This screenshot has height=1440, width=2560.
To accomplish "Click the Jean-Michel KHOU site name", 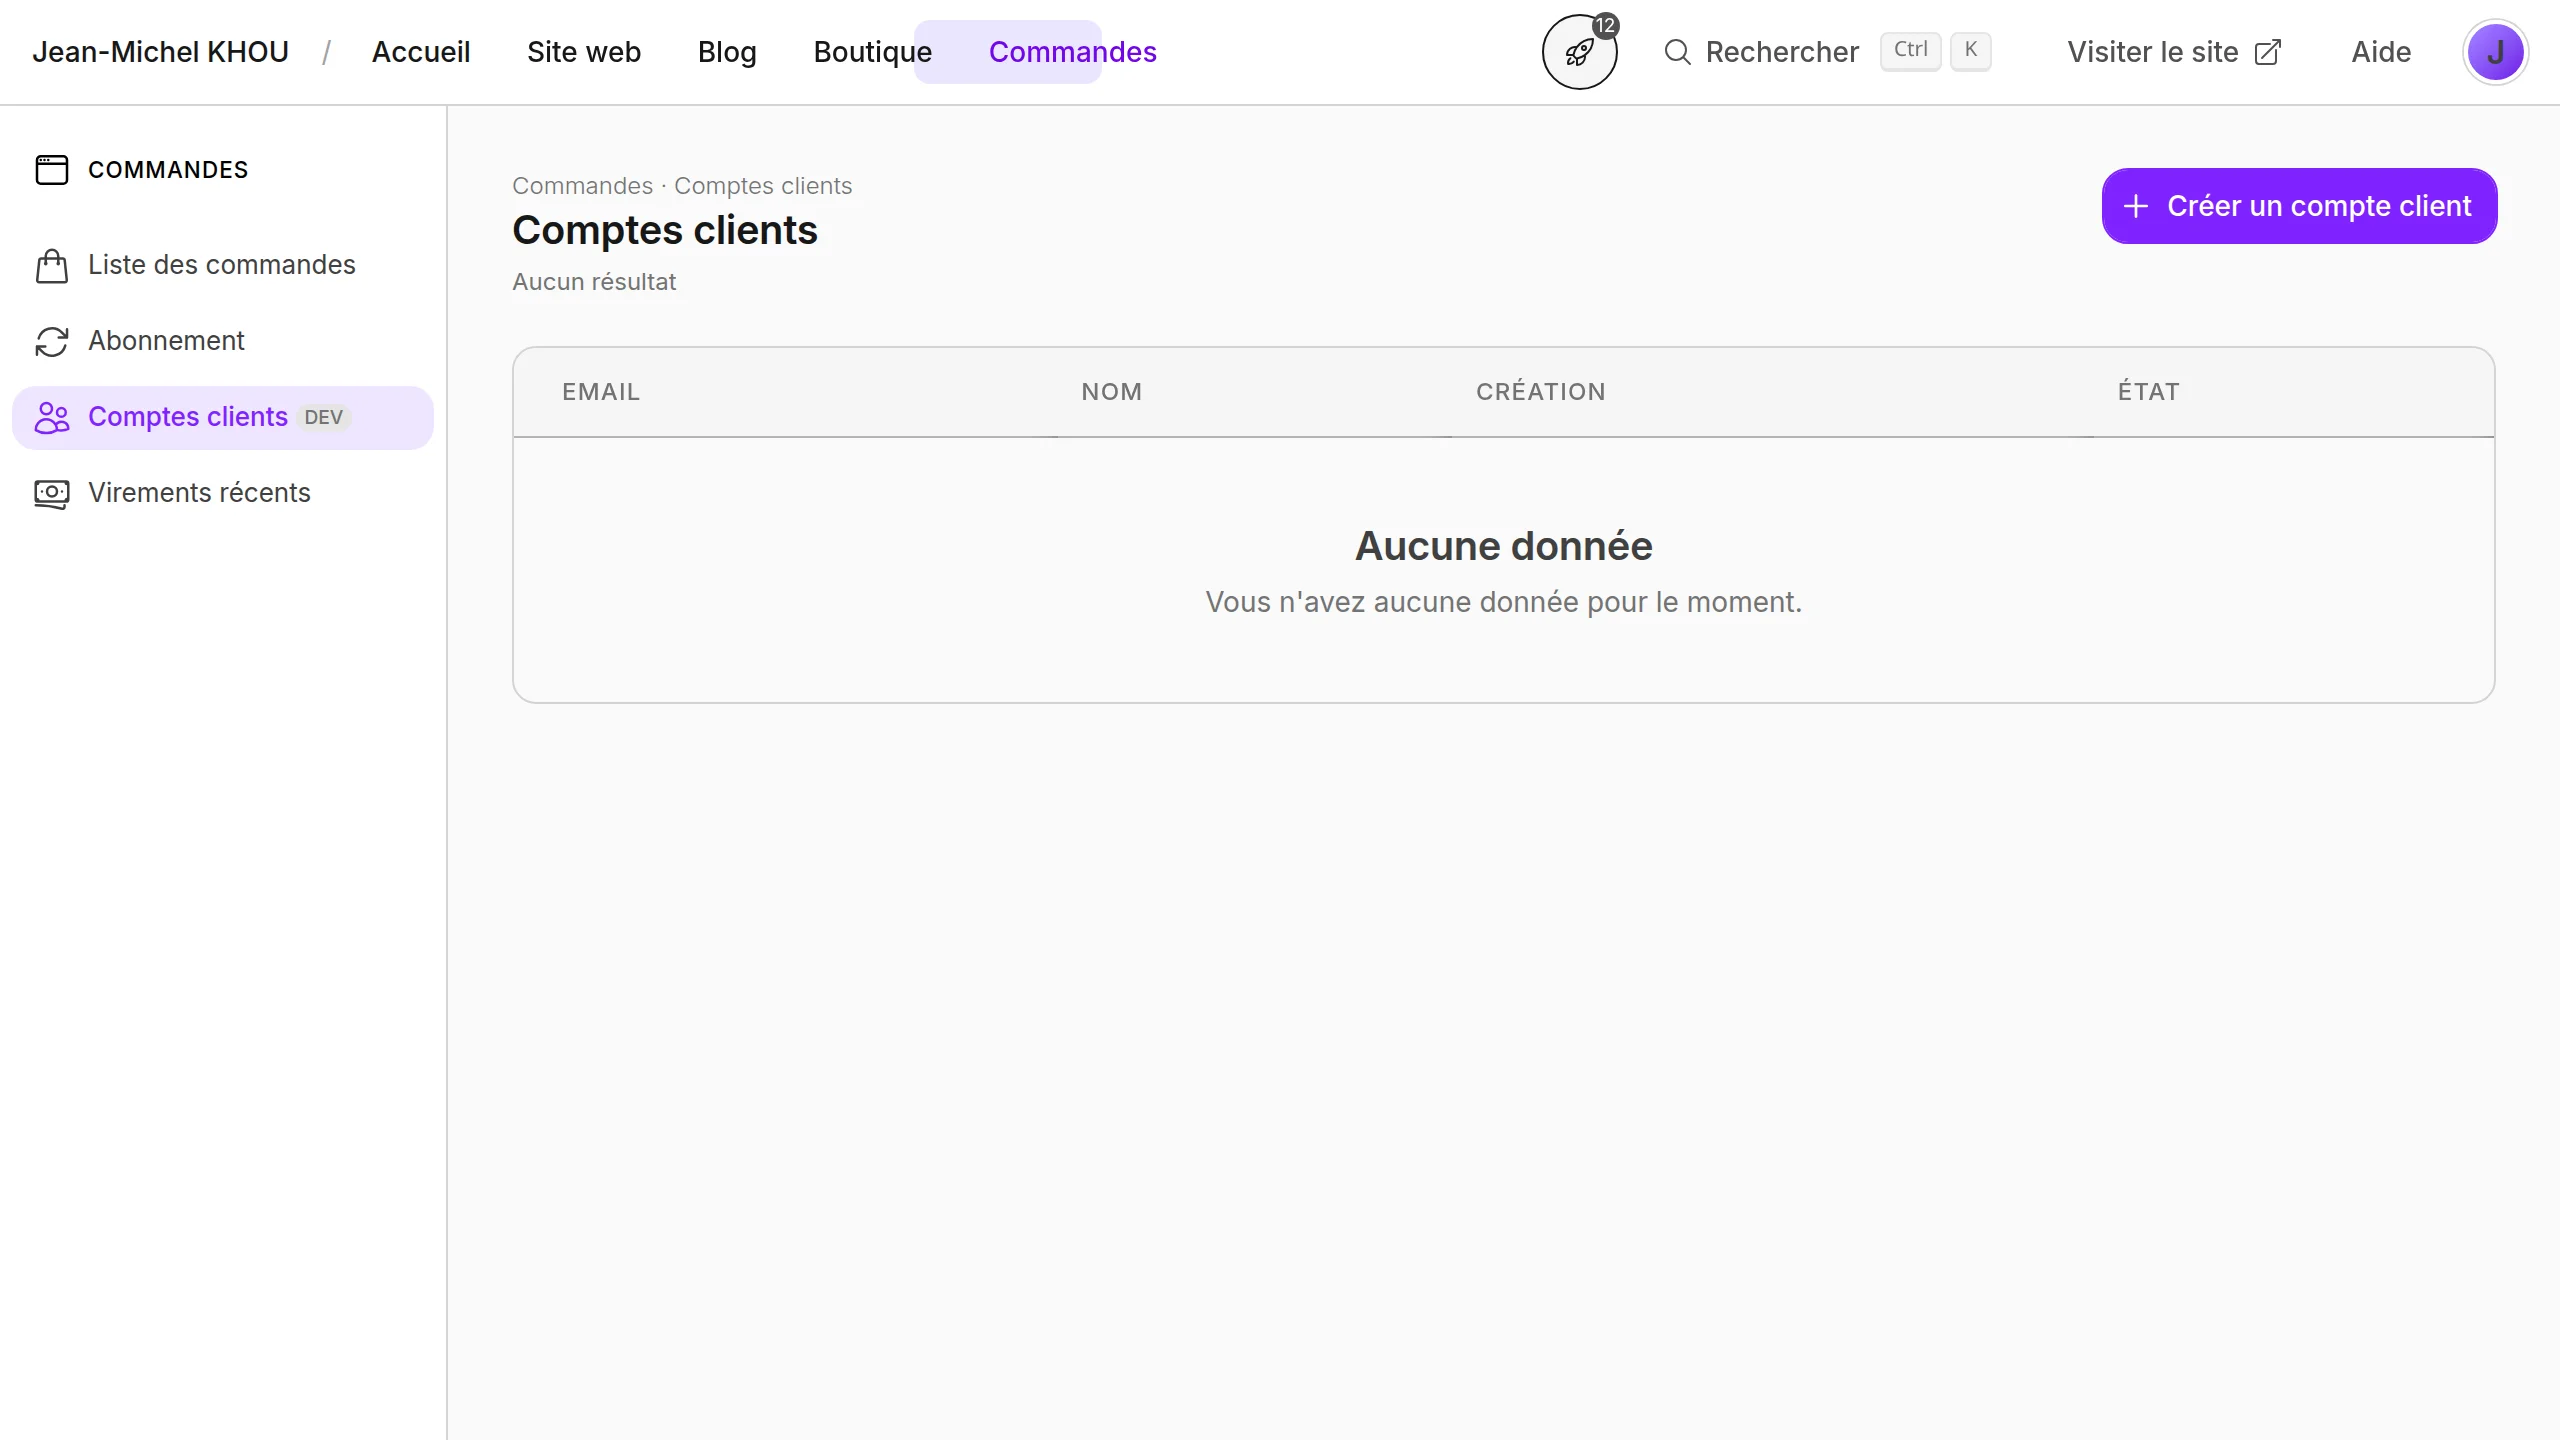I will [160, 52].
